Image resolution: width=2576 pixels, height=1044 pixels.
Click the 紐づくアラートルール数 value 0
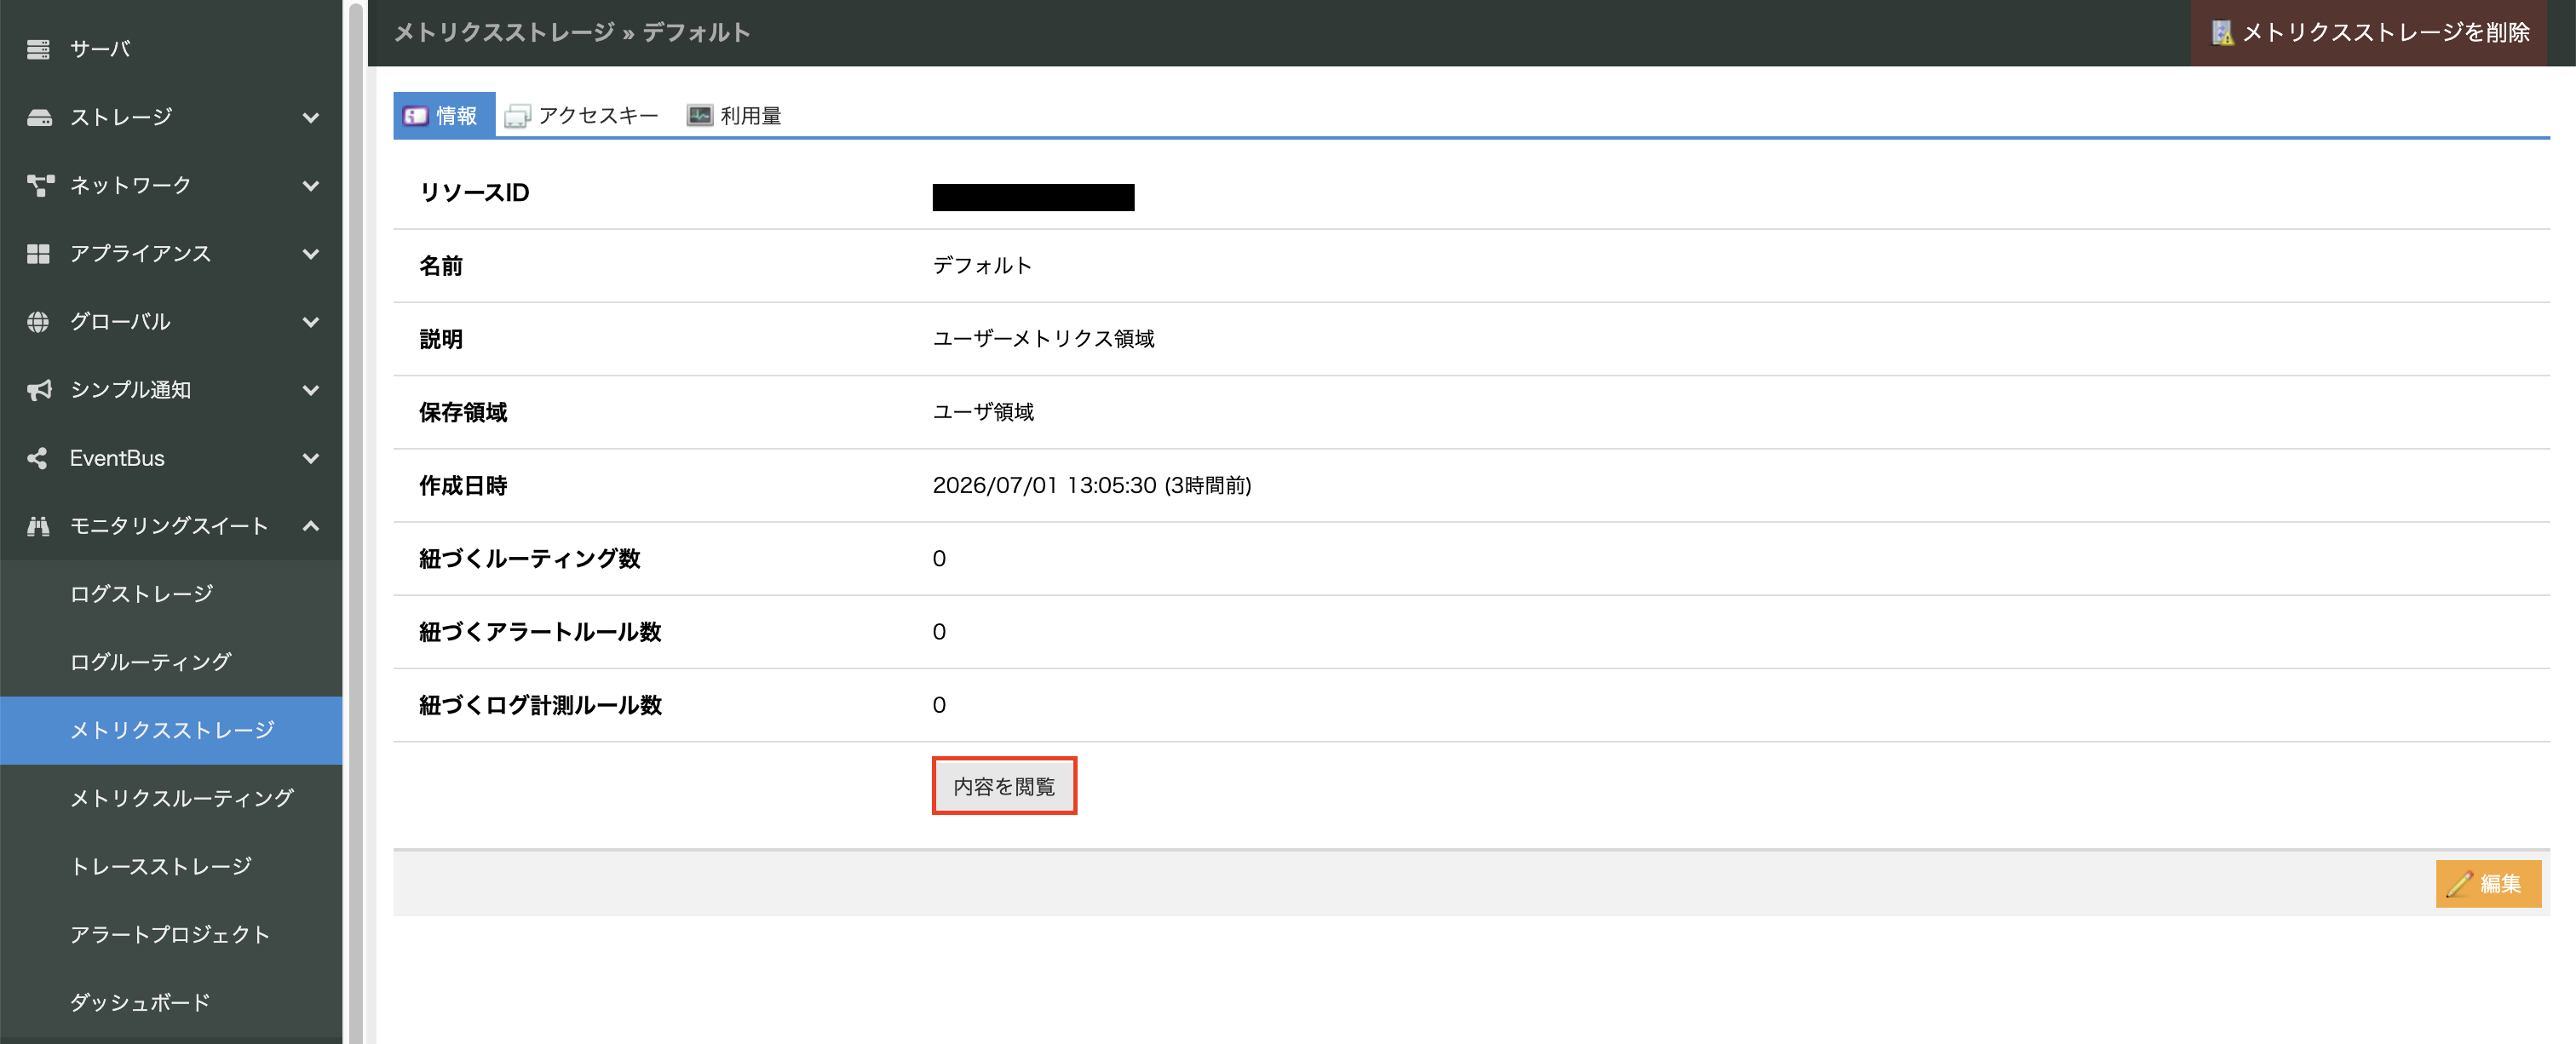click(939, 632)
